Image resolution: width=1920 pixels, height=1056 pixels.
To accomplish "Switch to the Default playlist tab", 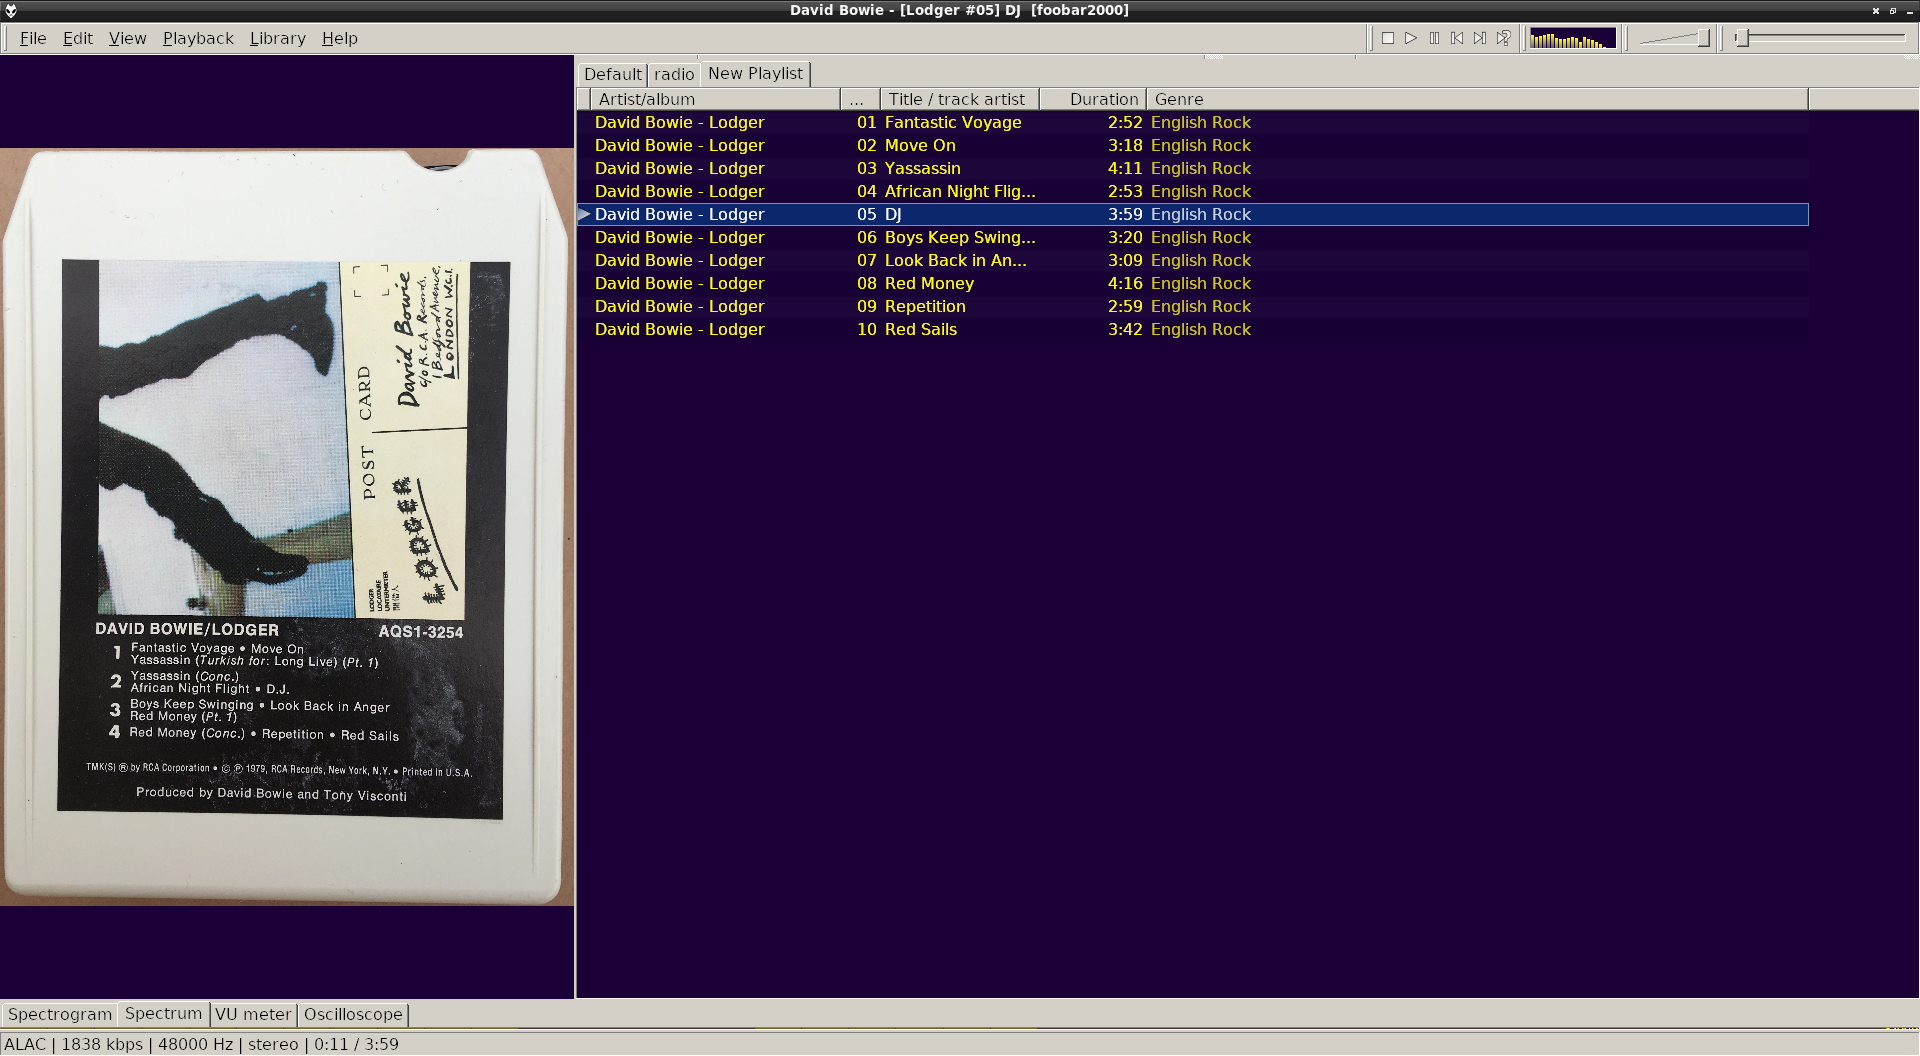I will [612, 74].
